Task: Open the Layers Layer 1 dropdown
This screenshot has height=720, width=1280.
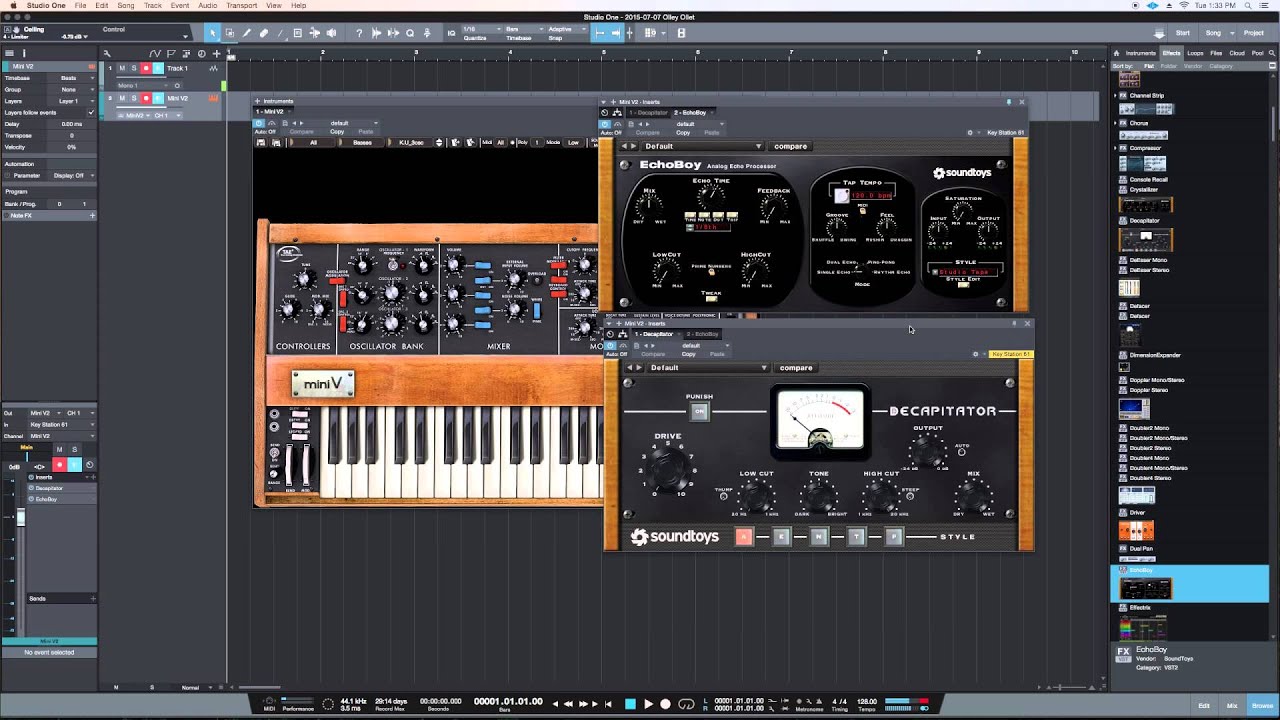Action: coord(71,101)
